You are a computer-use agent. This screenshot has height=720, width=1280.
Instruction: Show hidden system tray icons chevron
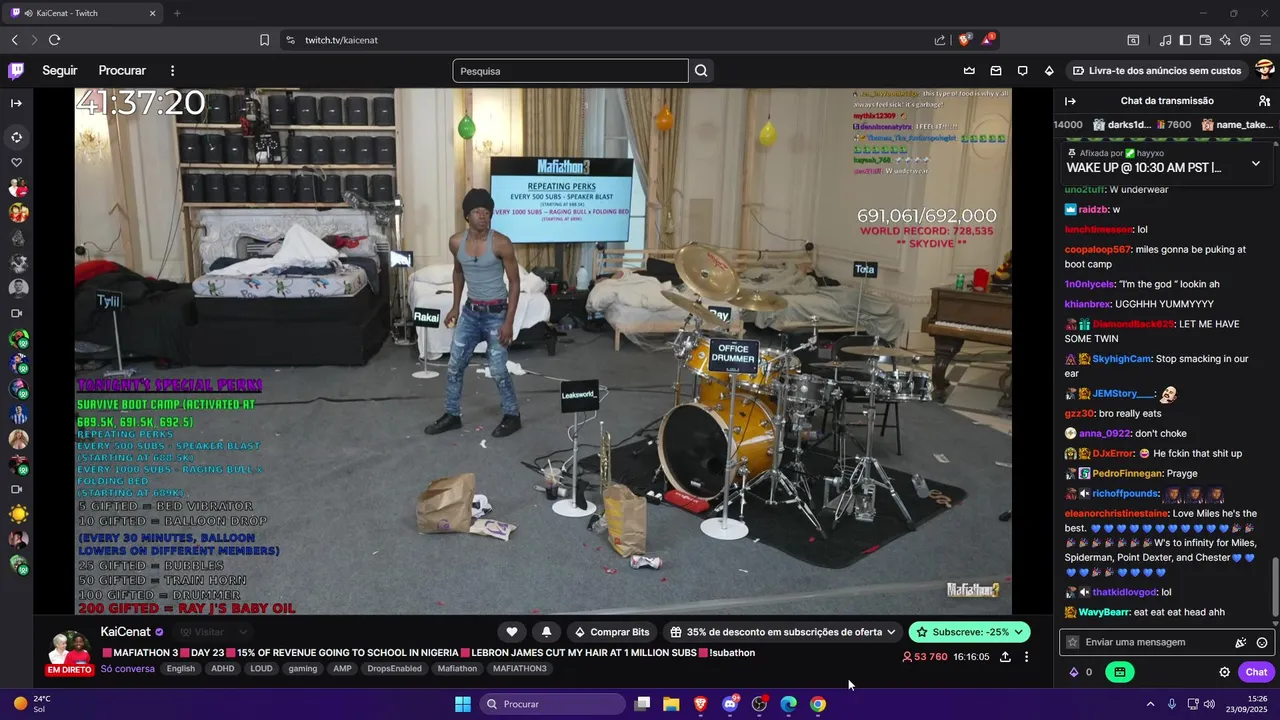point(1150,704)
